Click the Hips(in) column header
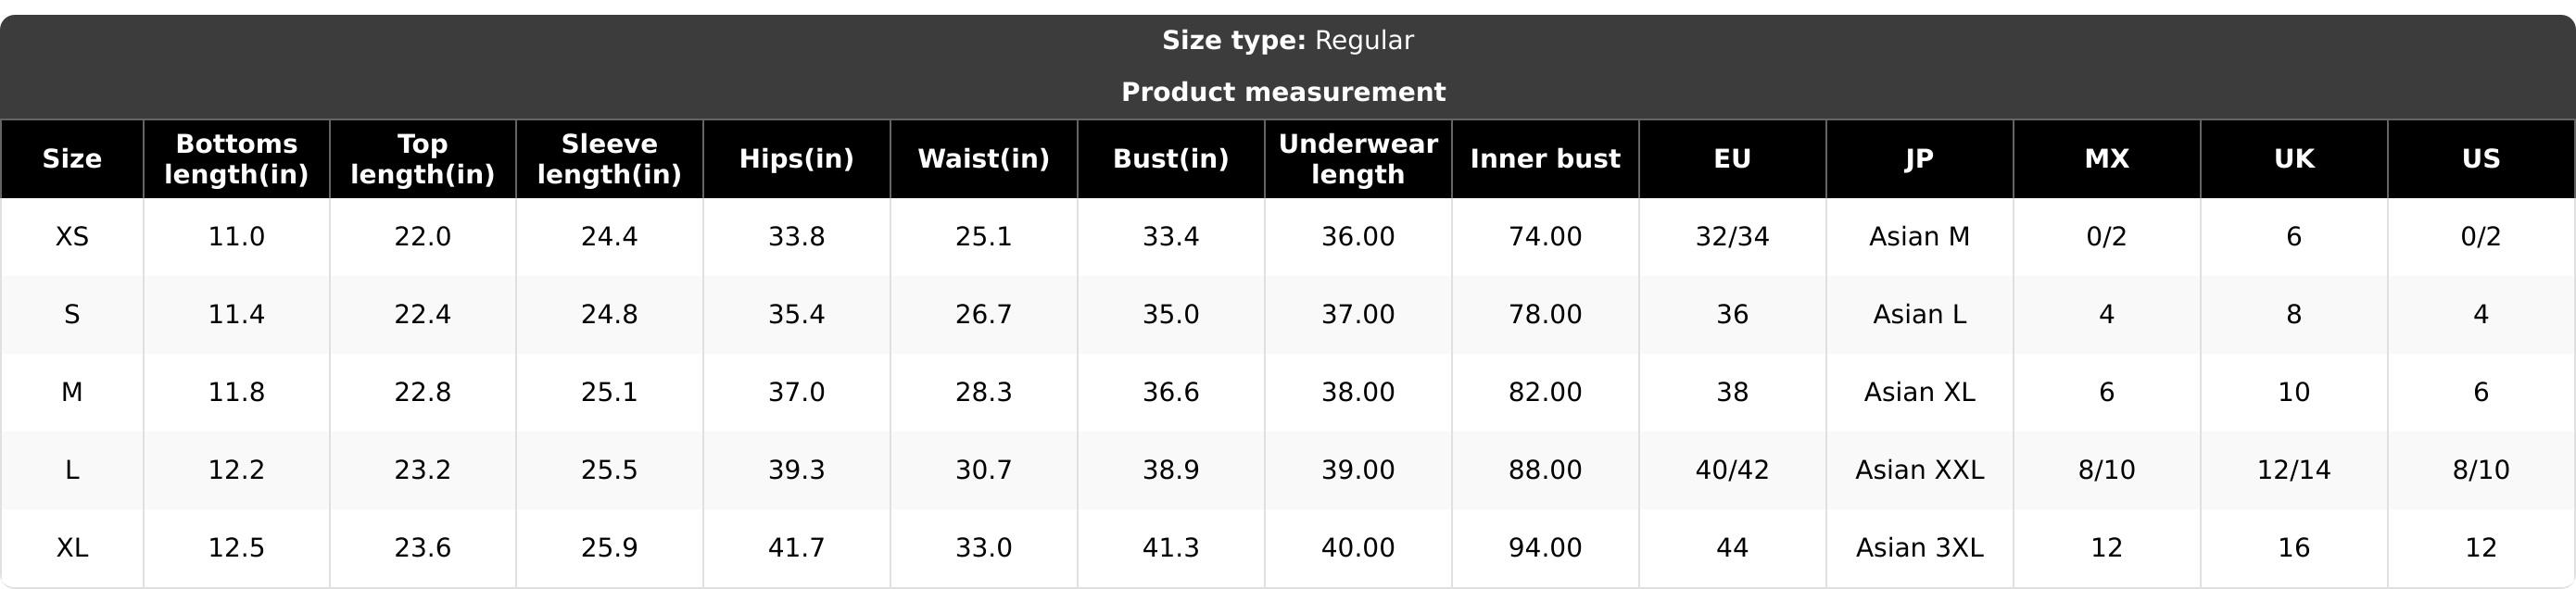The image size is (2576, 589). (796, 159)
